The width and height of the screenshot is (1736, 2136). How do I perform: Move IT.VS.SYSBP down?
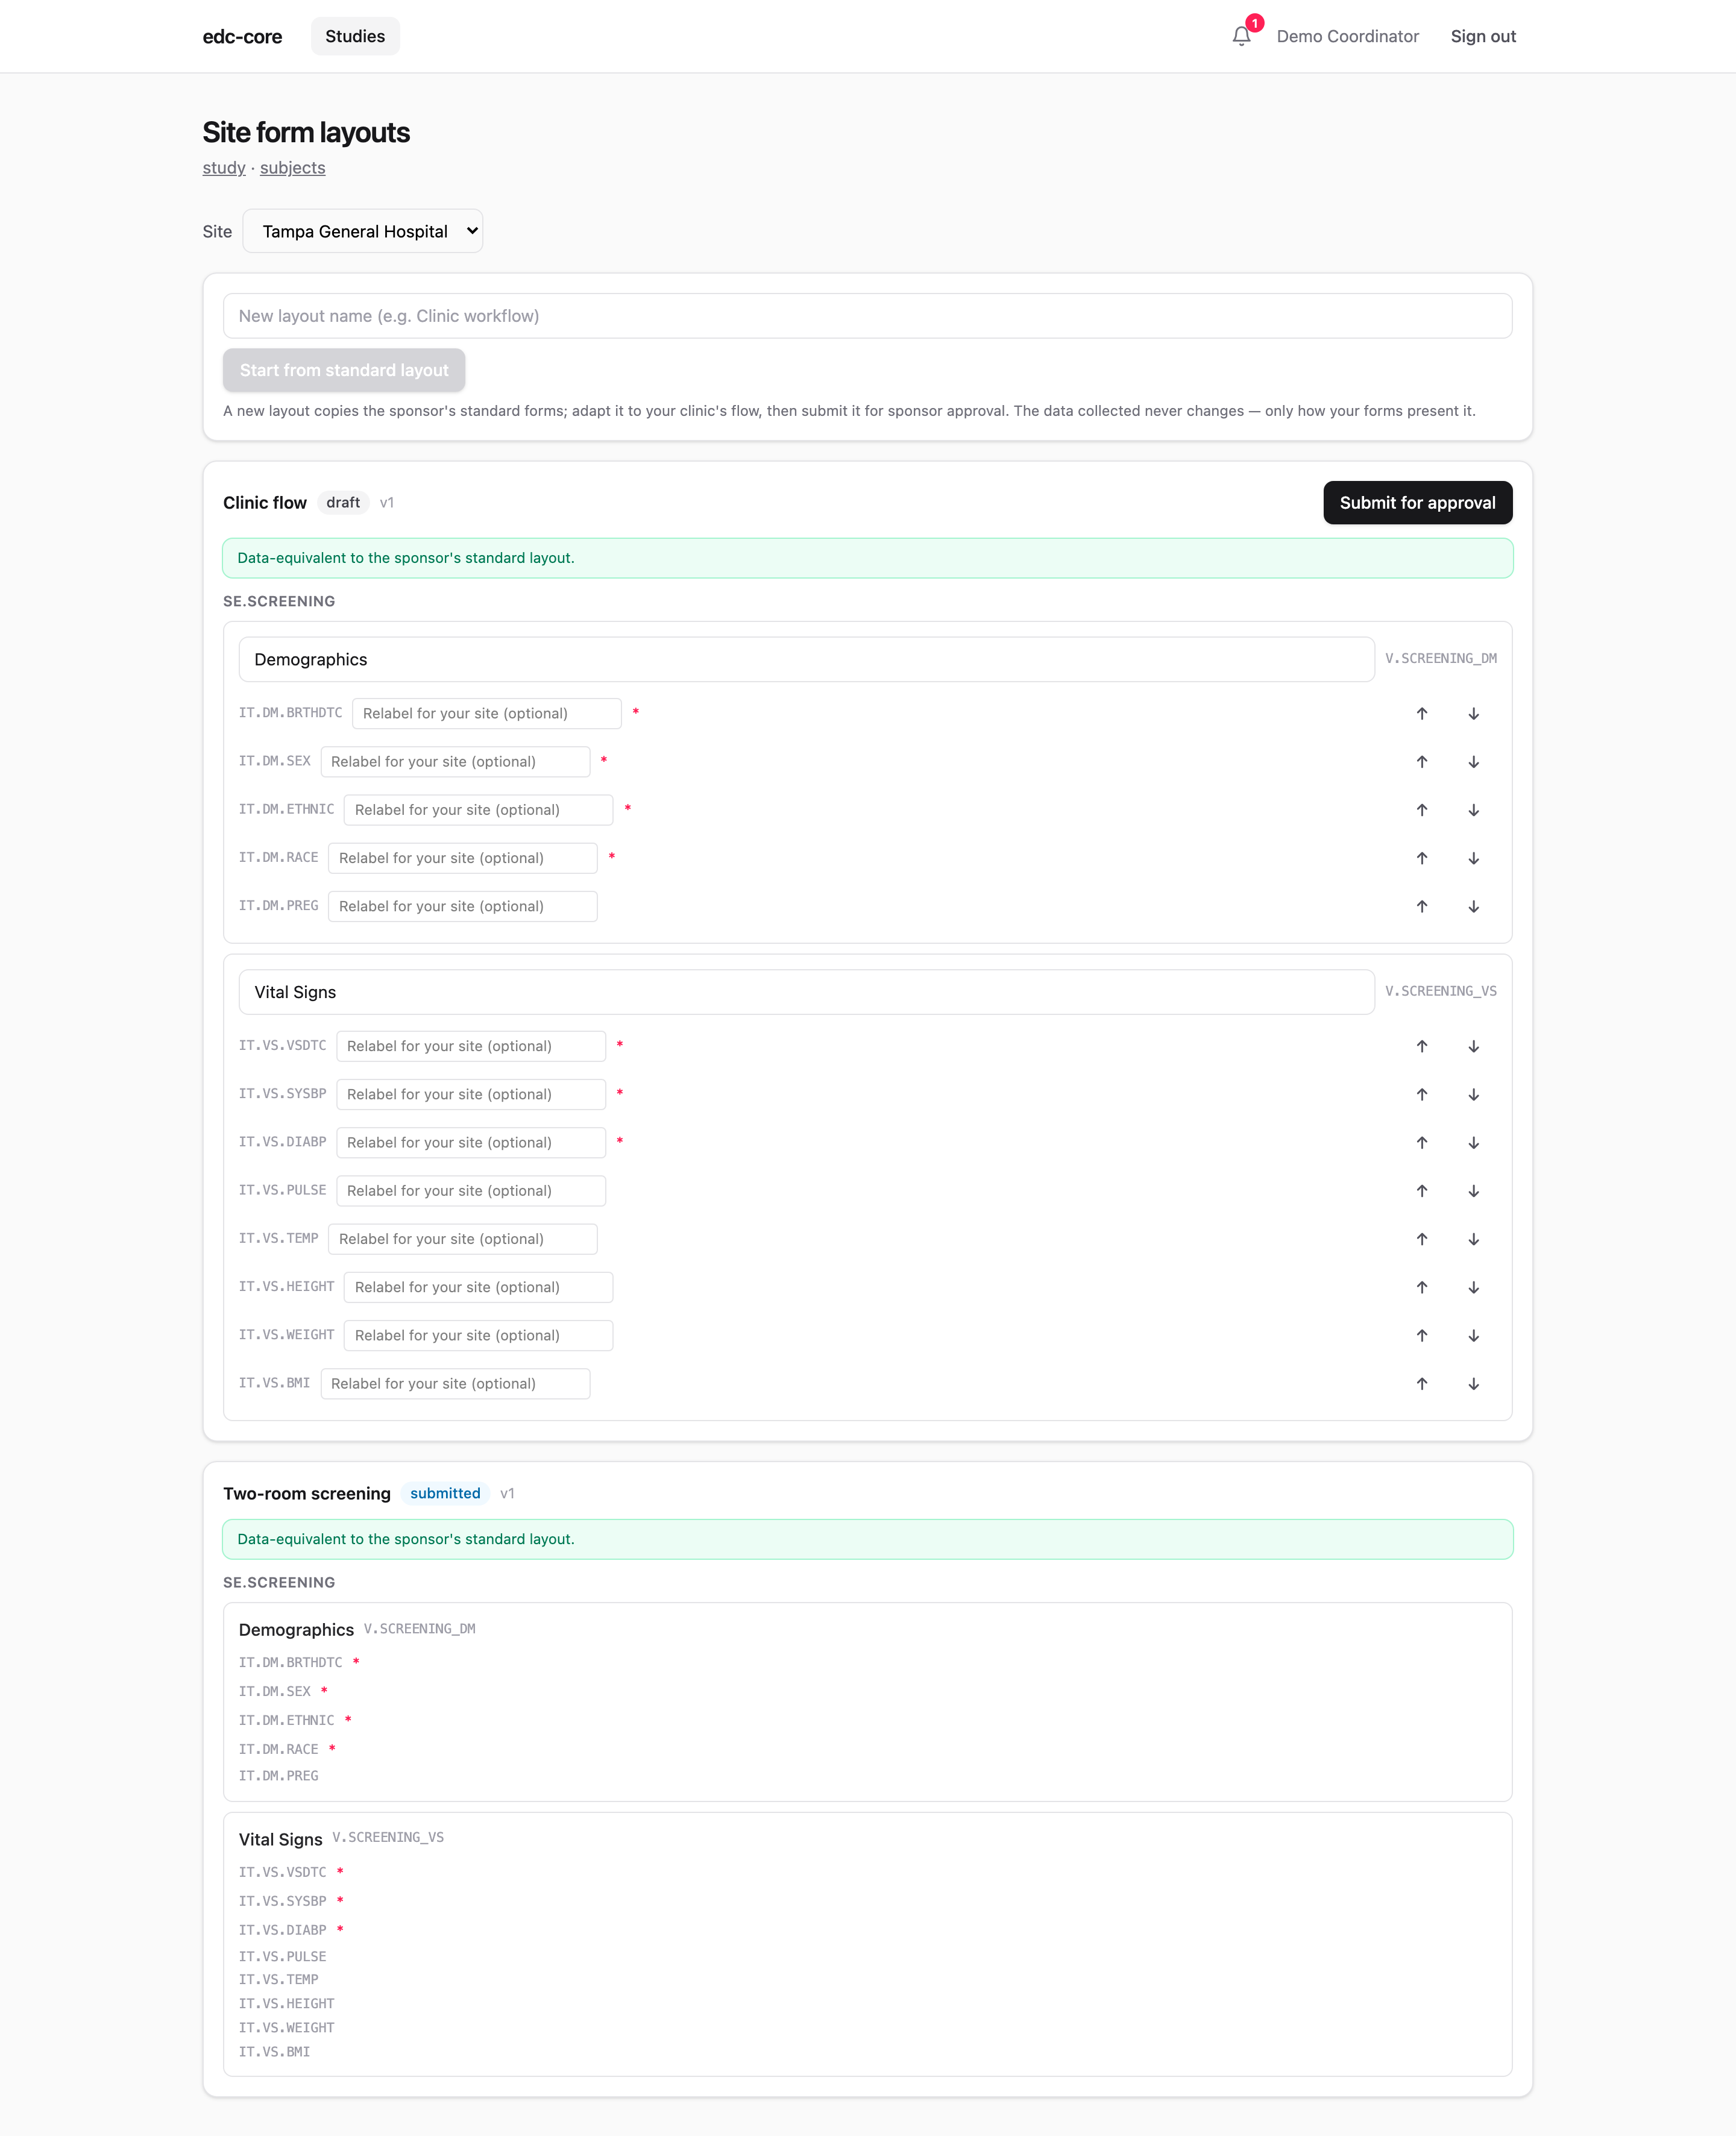click(x=1474, y=1094)
